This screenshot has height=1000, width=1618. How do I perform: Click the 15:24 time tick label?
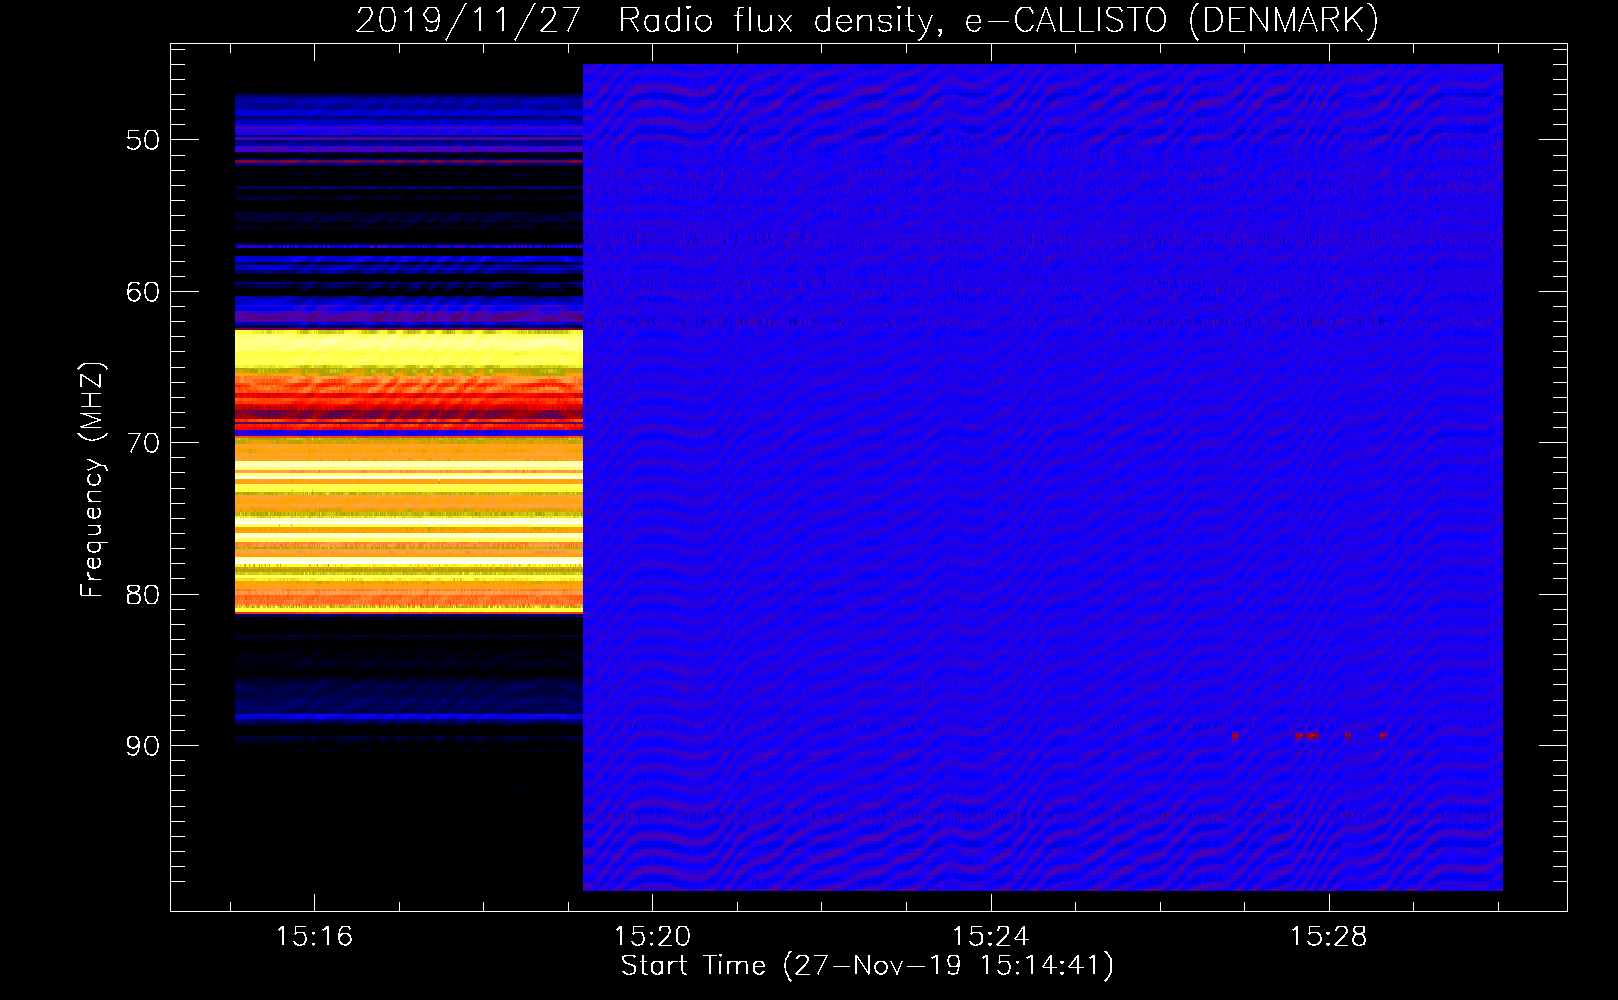(990, 937)
